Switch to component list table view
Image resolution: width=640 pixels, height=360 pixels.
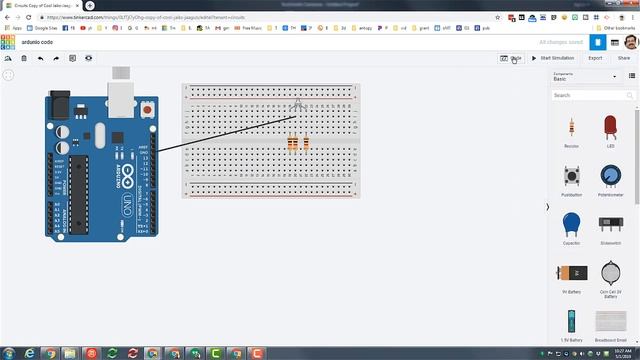click(x=615, y=42)
